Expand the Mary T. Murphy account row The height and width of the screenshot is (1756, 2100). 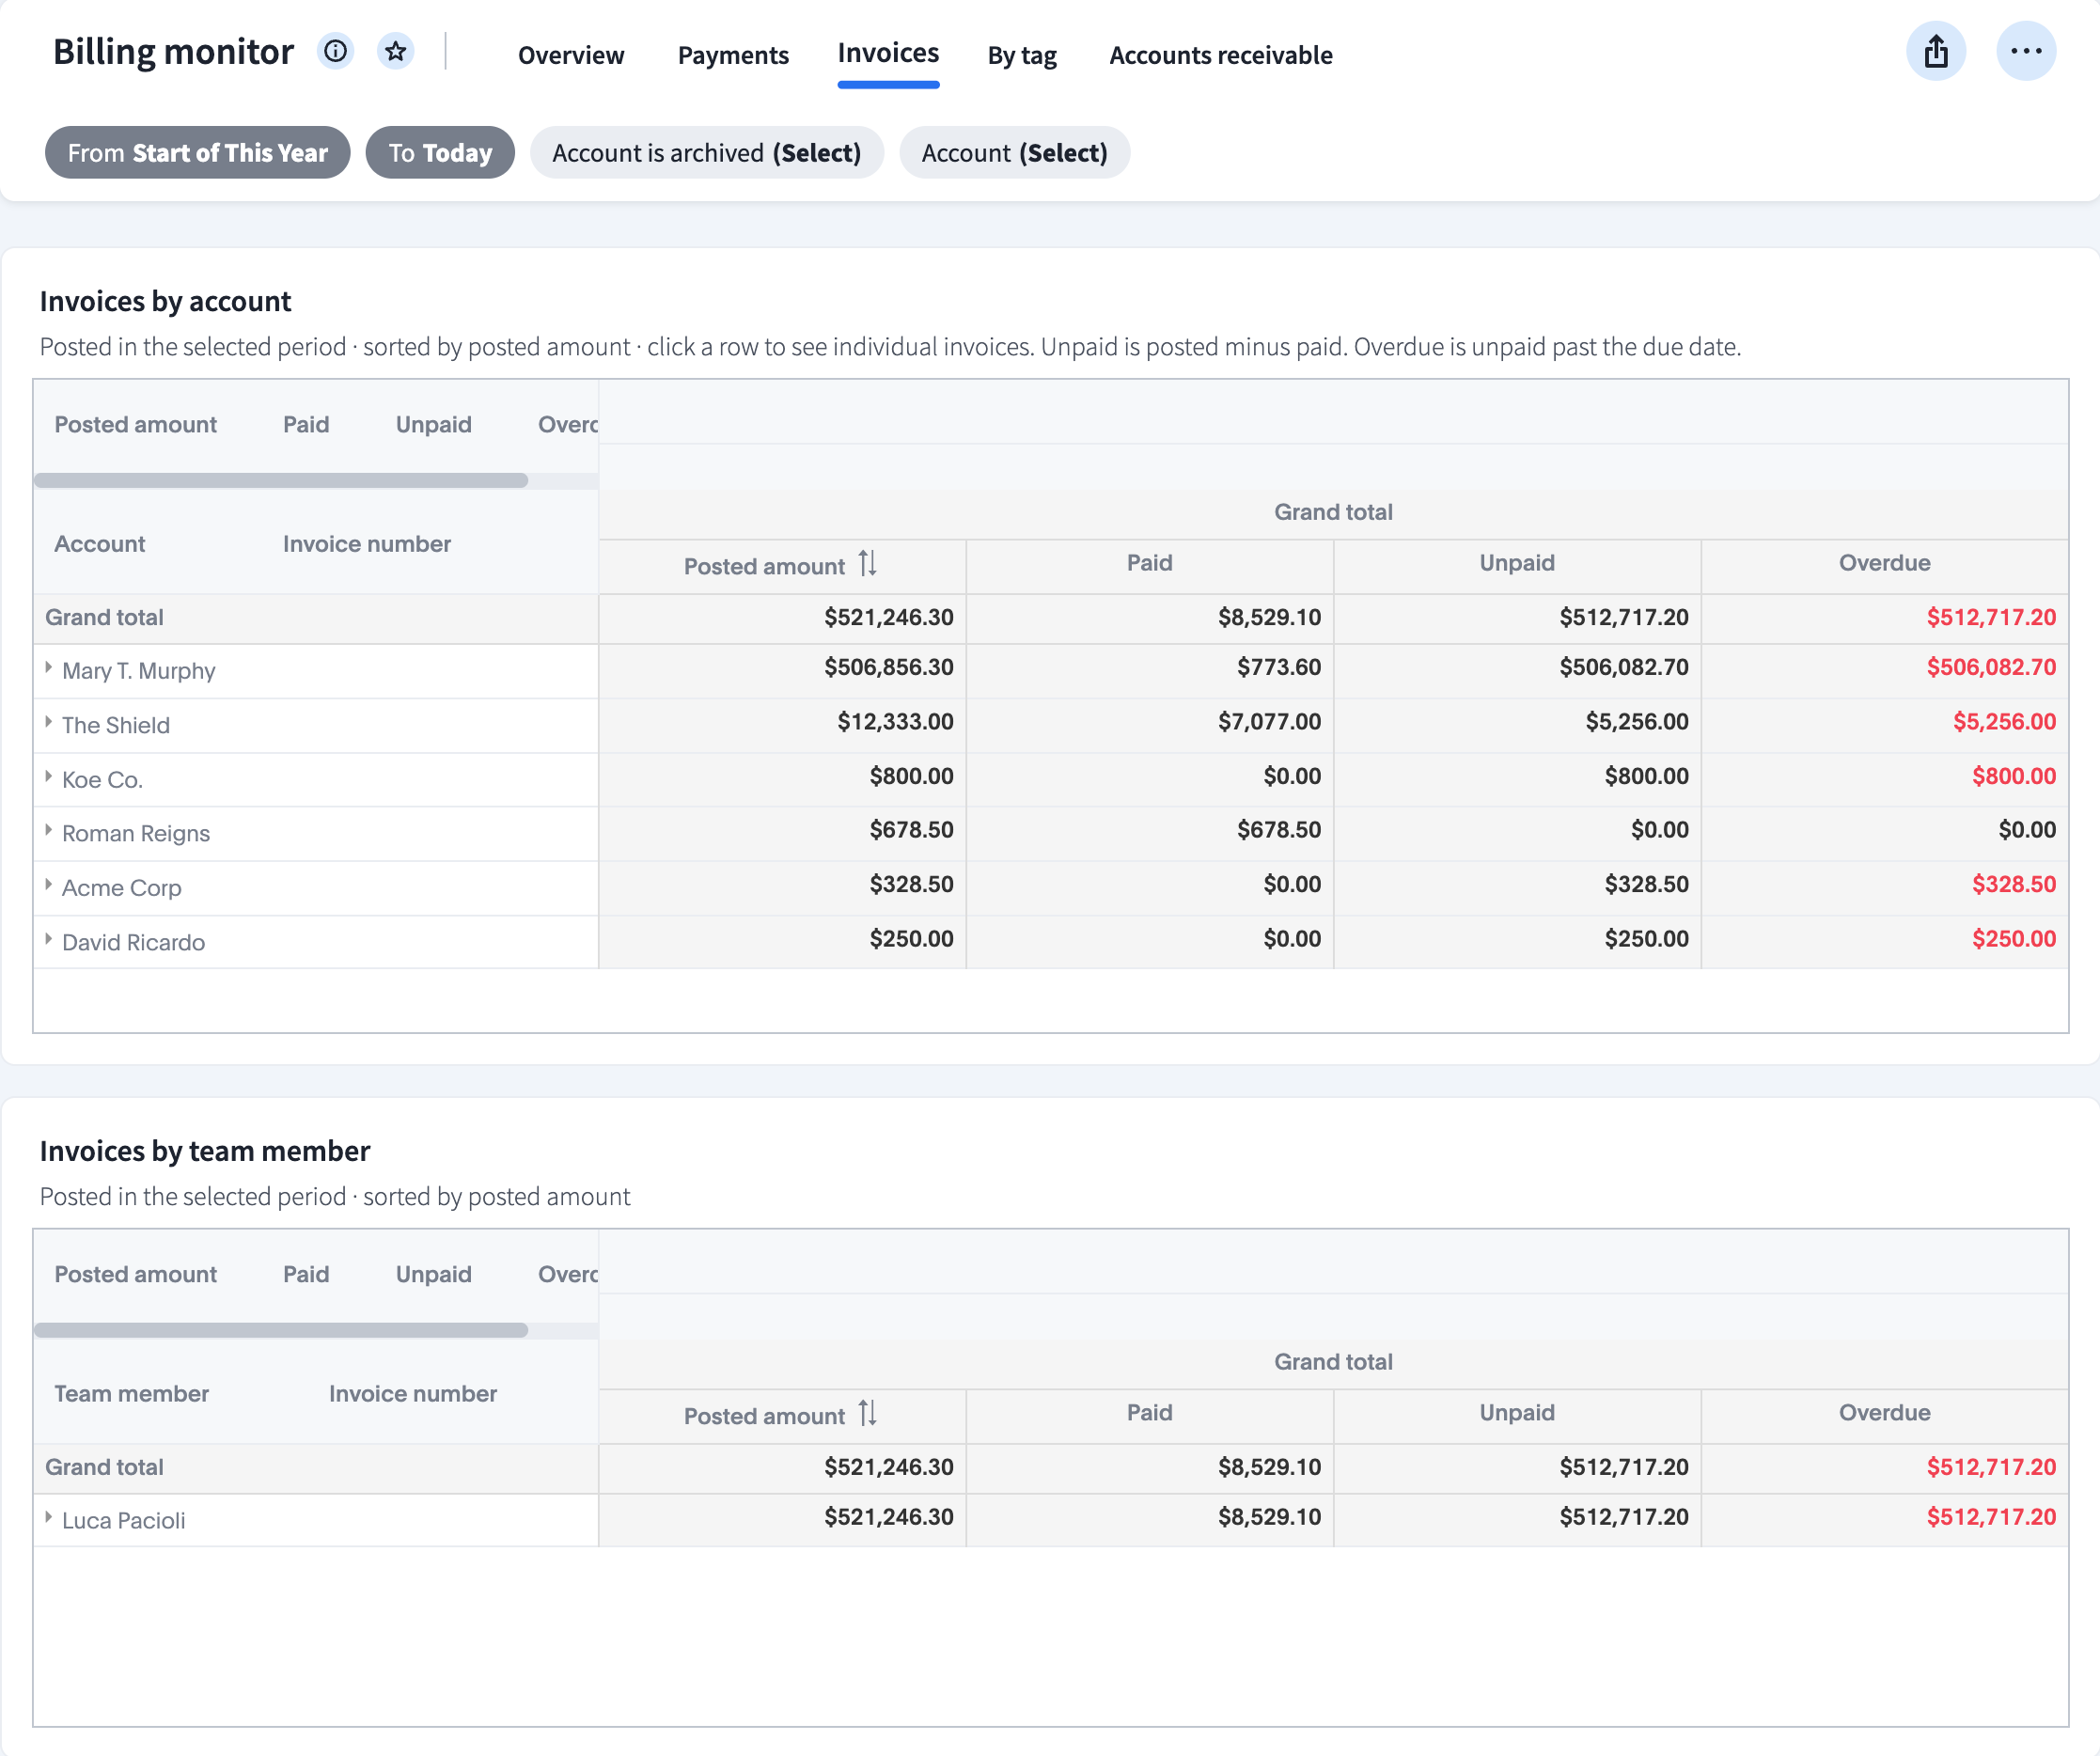point(48,668)
